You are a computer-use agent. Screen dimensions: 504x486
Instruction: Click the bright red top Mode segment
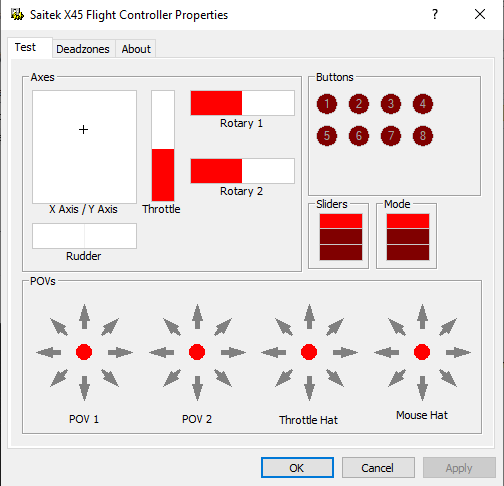point(408,221)
